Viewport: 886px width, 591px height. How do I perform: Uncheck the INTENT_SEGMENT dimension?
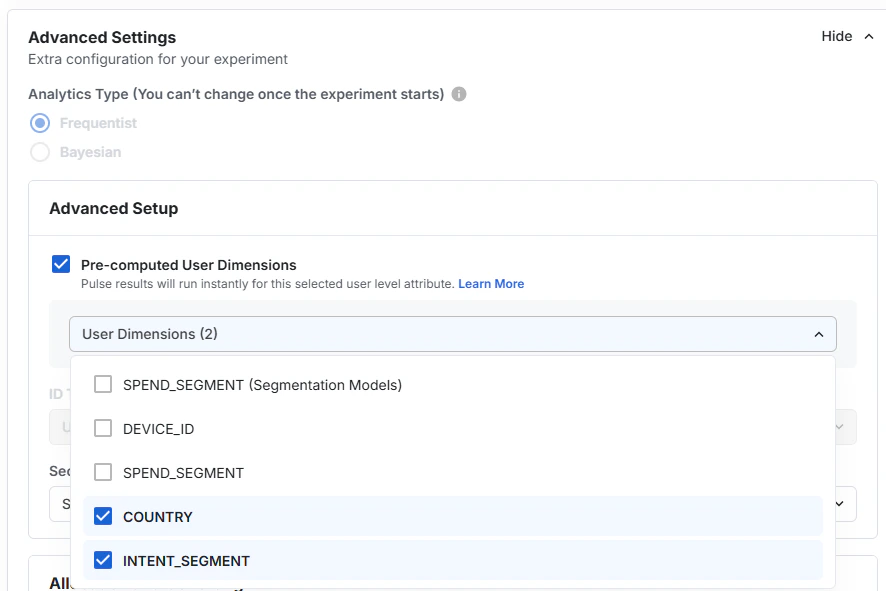103,560
